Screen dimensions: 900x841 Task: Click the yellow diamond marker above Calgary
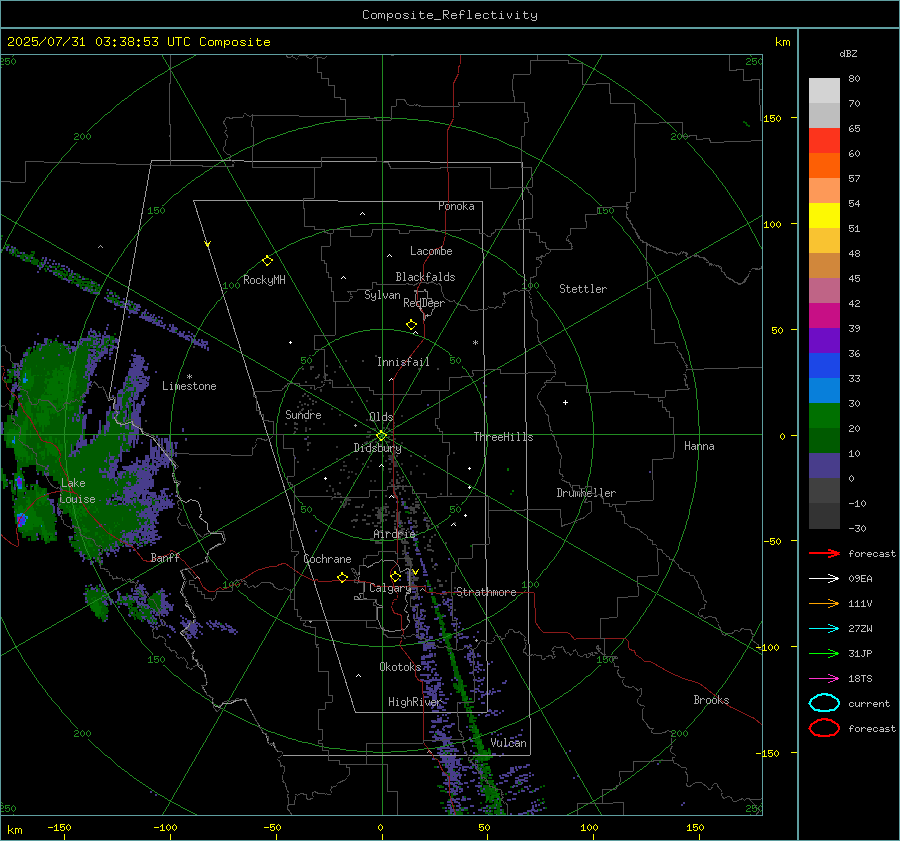(395, 576)
